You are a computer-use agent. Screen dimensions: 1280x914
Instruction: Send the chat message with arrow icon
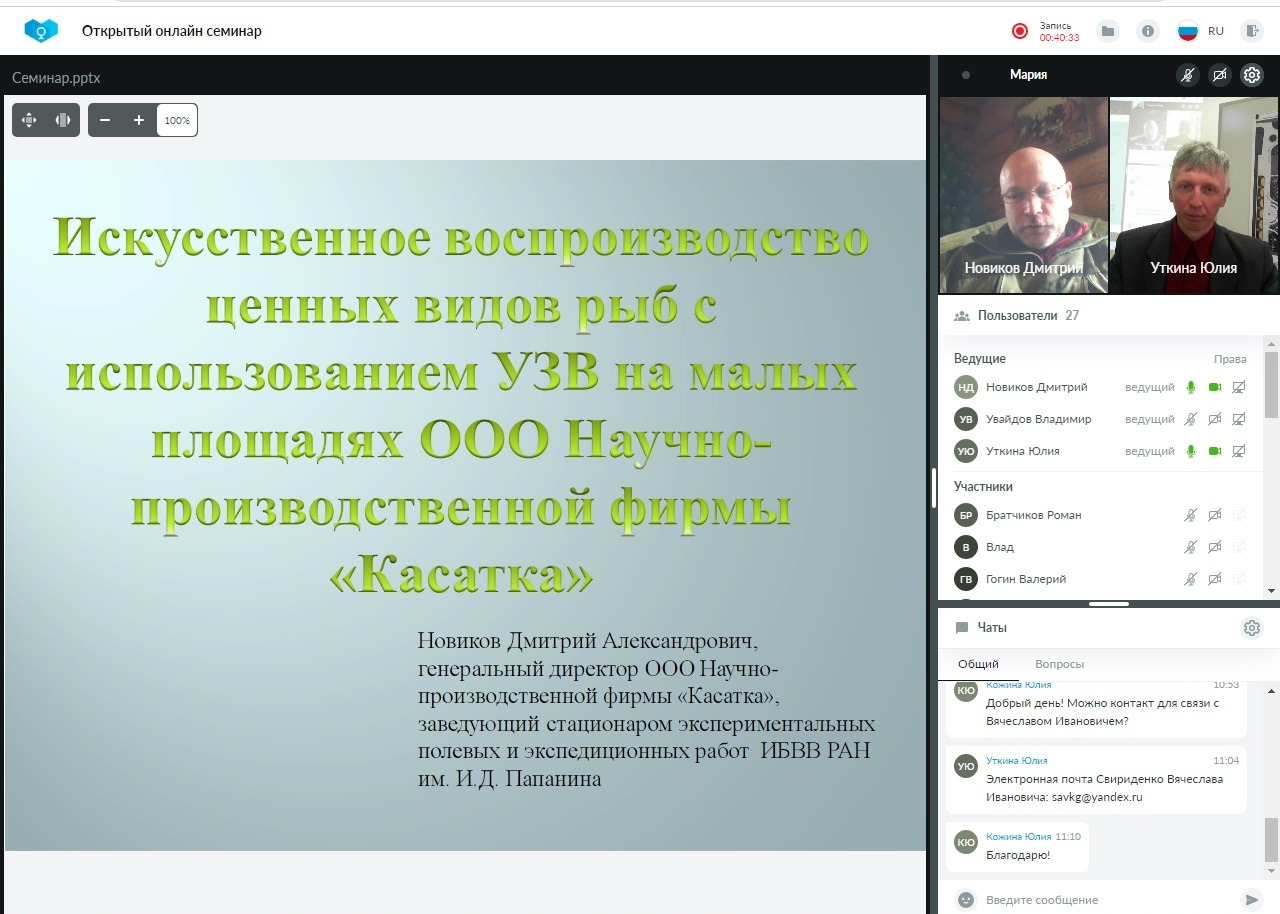tap(1250, 899)
